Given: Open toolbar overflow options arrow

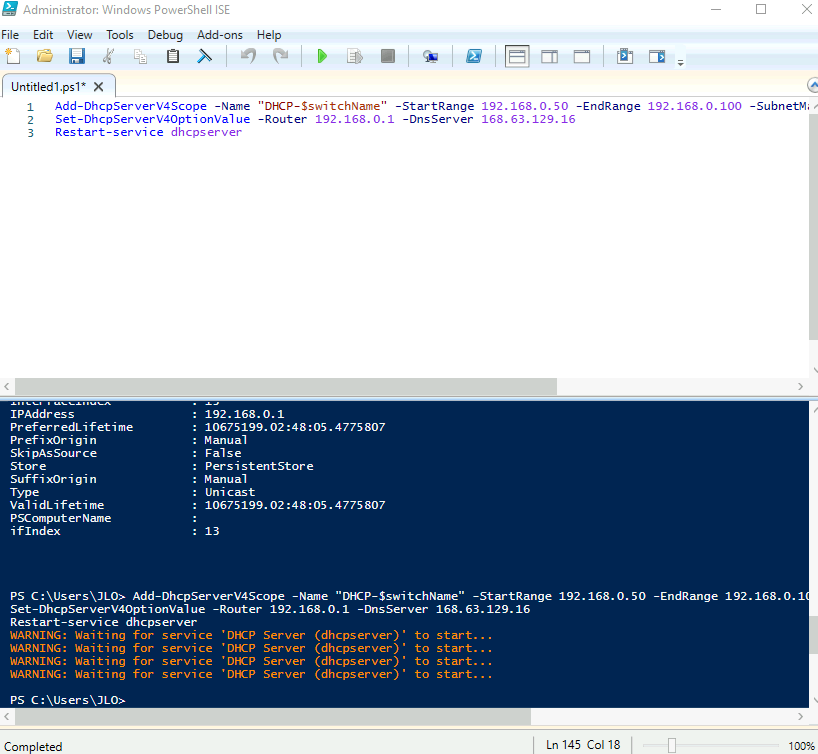Looking at the screenshot, I should (x=680, y=63).
